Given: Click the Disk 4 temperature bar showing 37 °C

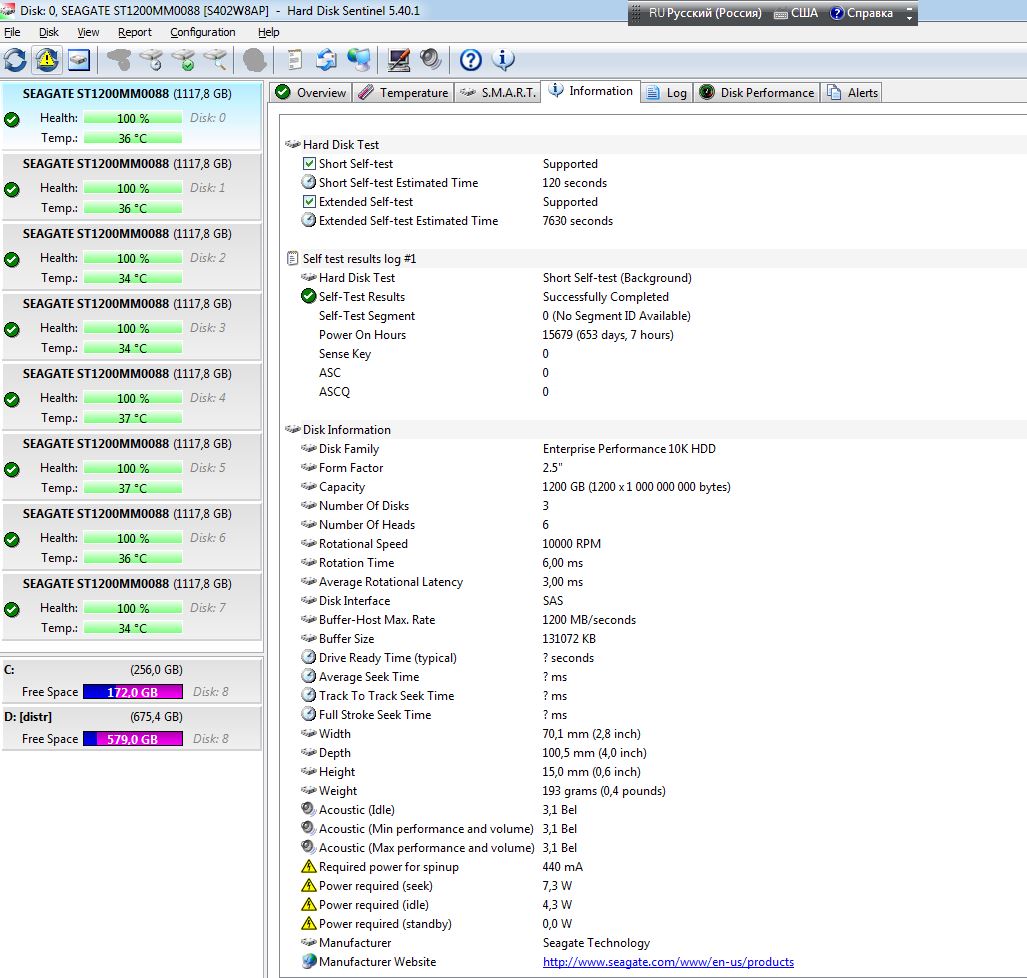Looking at the screenshot, I should click(133, 418).
